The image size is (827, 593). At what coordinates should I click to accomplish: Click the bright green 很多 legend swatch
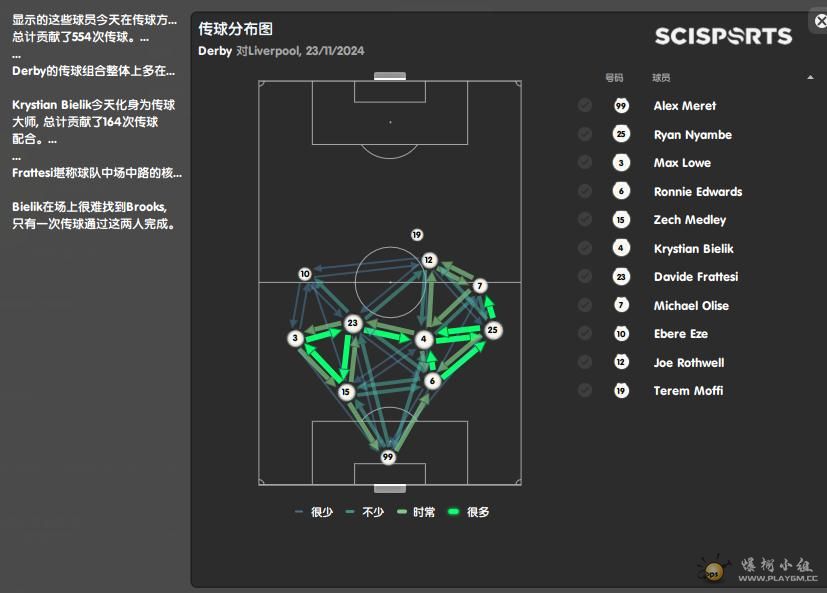click(453, 511)
